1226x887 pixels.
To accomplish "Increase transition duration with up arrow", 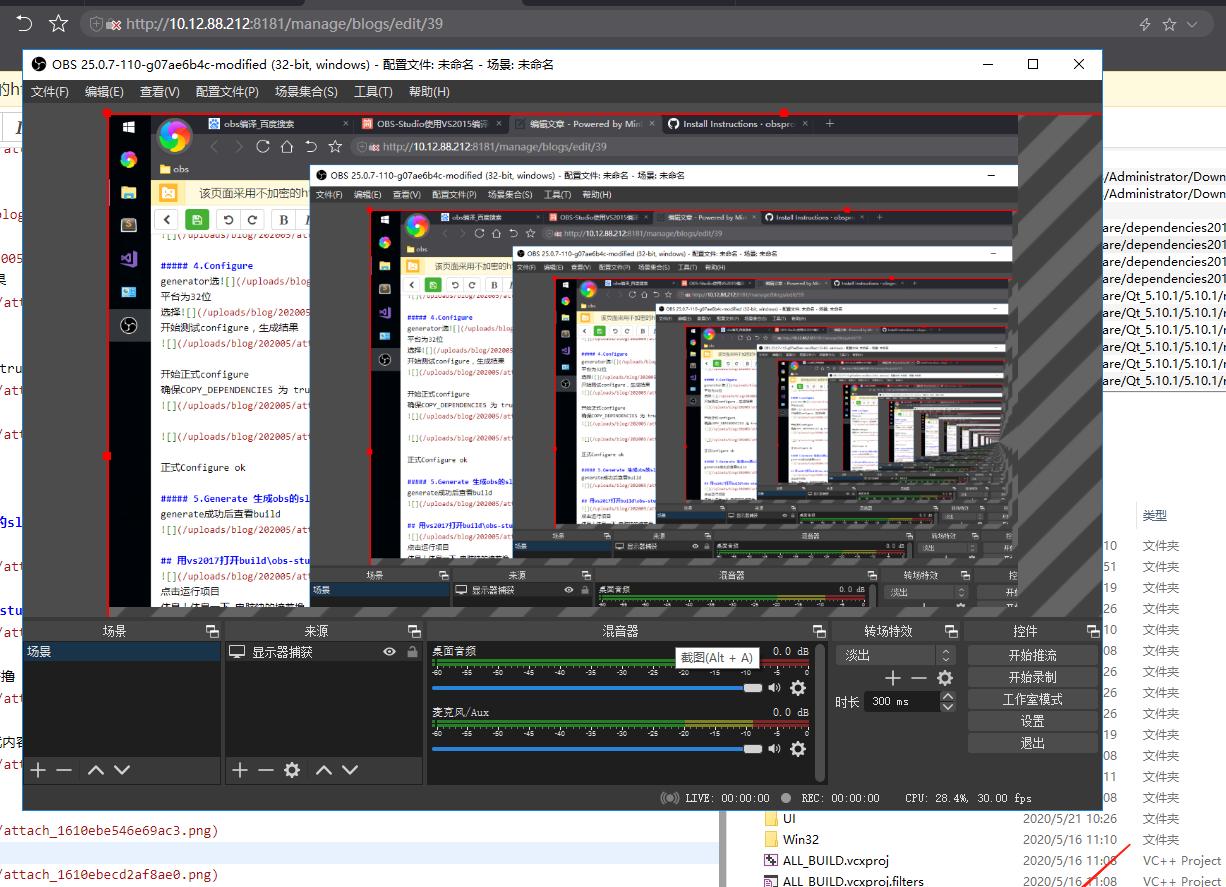I will point(948,697).
